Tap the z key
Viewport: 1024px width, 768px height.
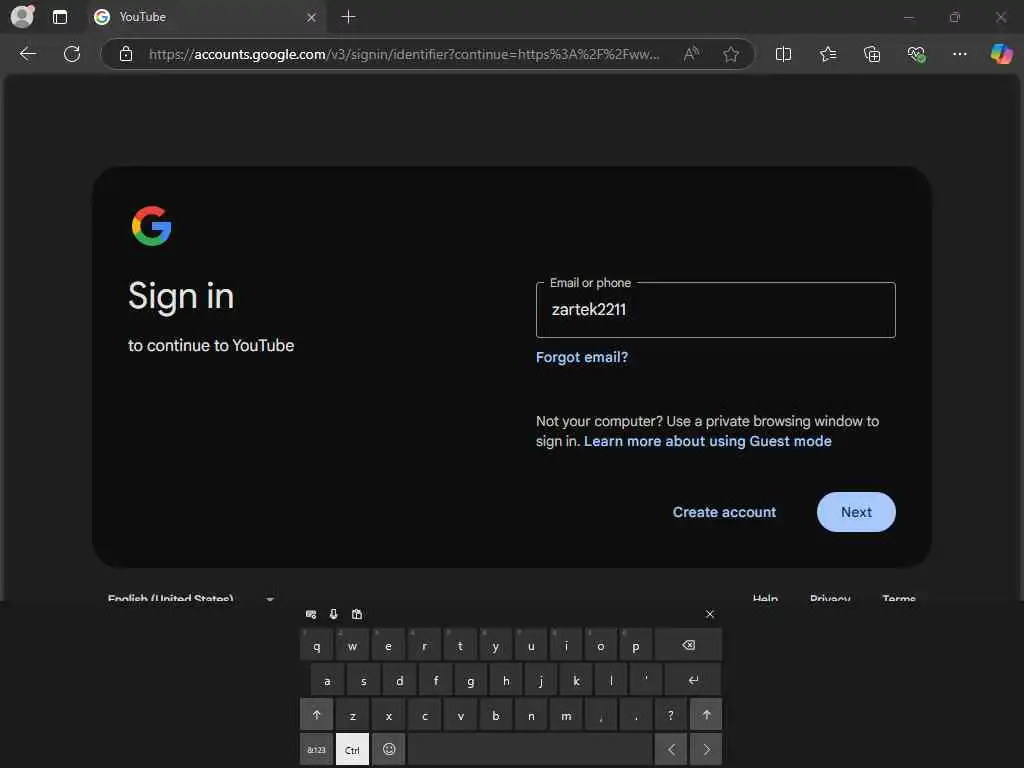click(353, 714)
